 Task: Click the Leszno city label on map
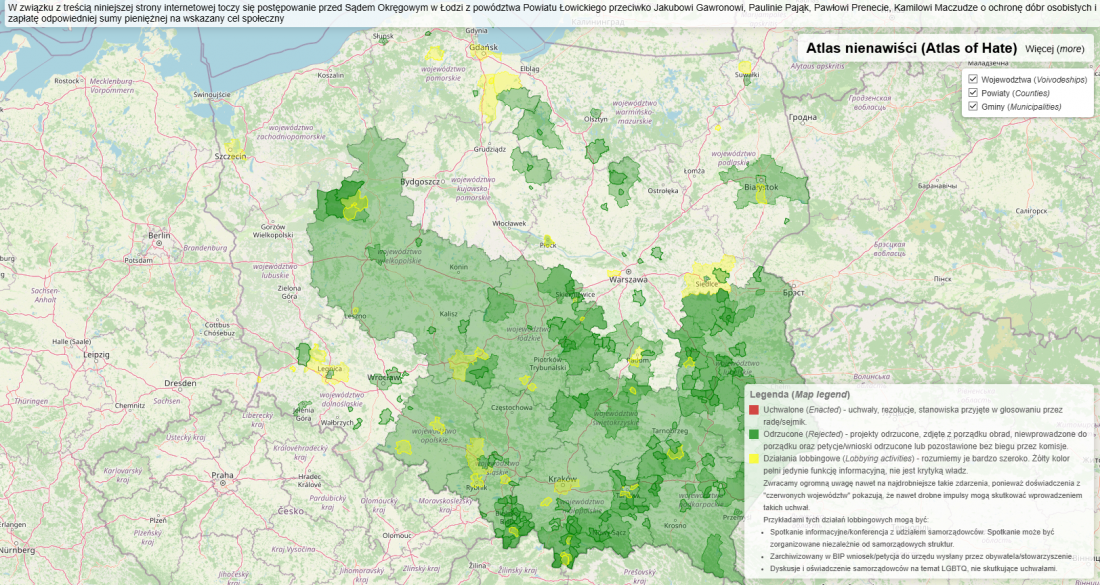click(x=355, y=316)
